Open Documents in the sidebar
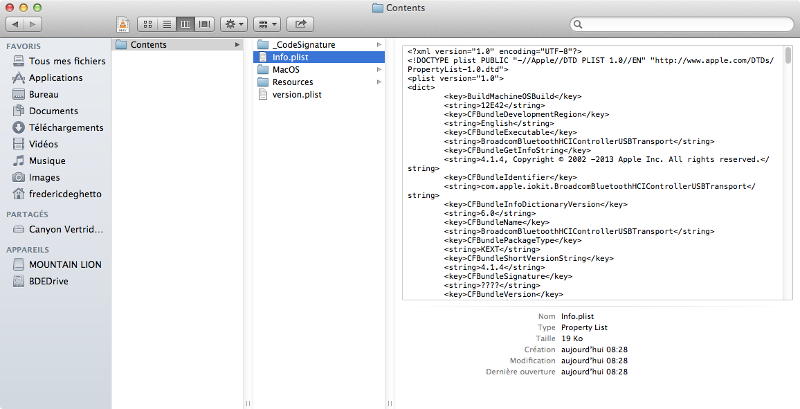This screenshot has width=800, height=409. 55,111
